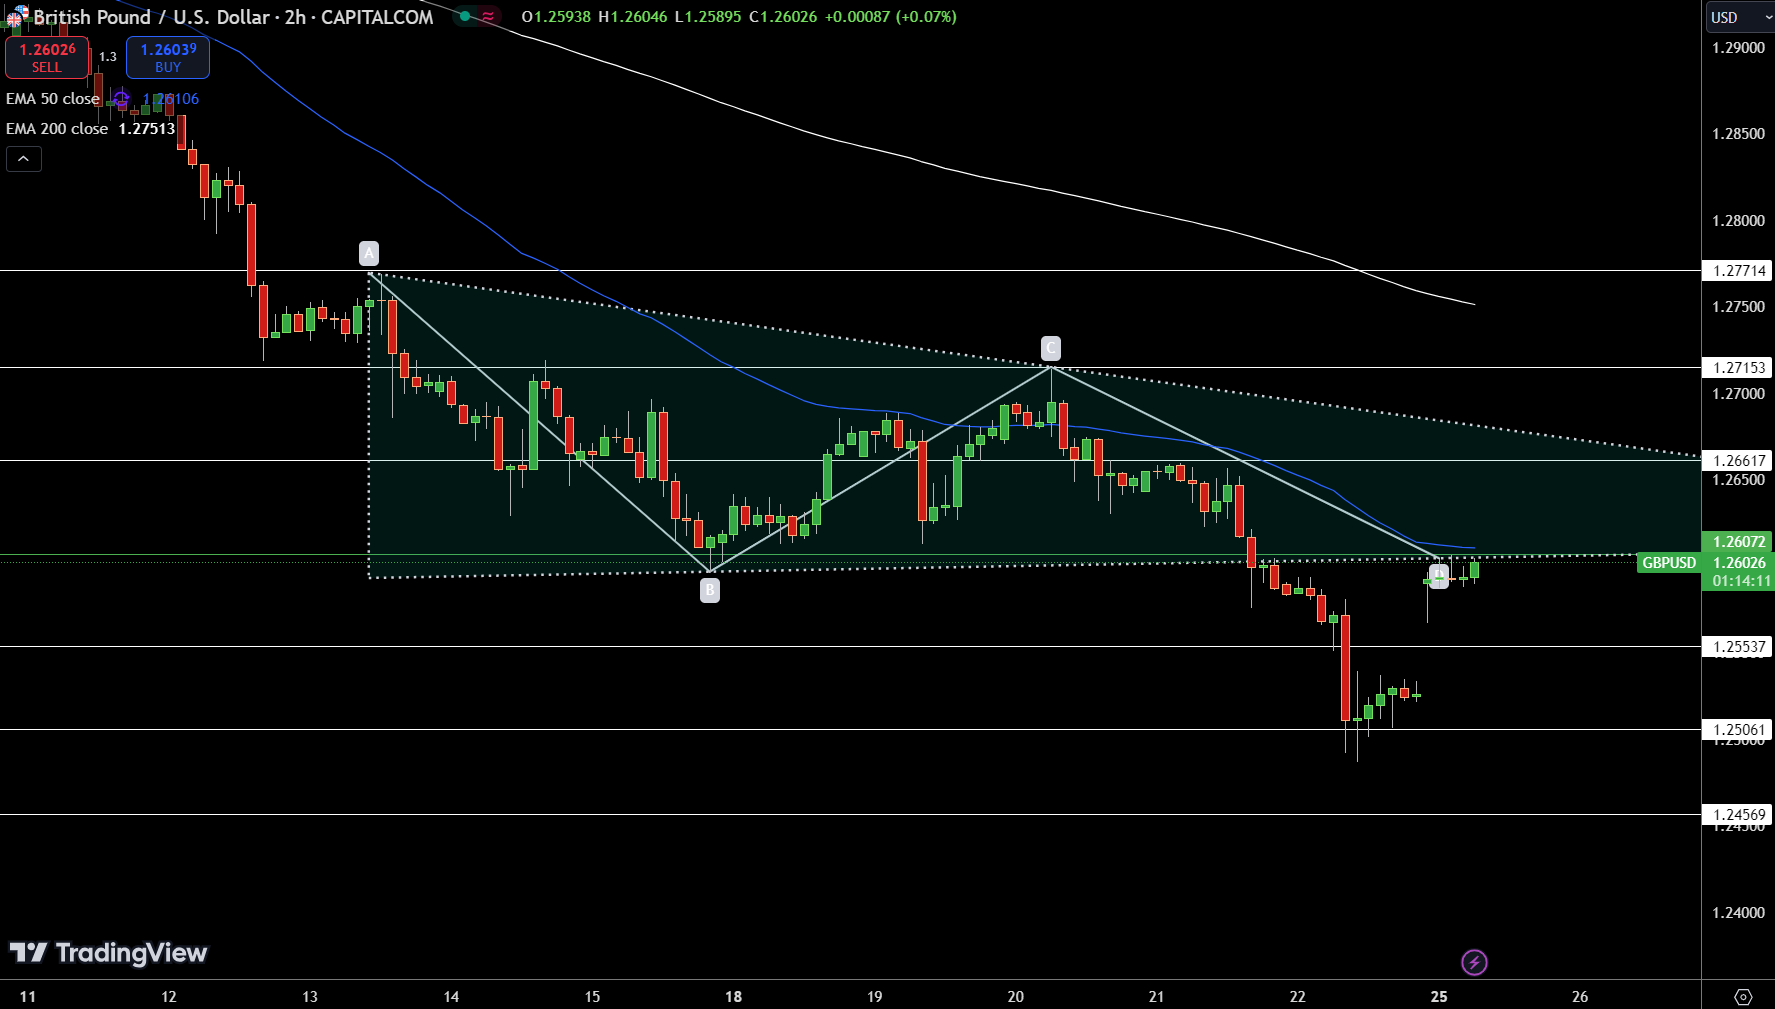Click the 1.25537 horizontal line price label
This screenshot has width=1775, height=1009.
[1738, 647]
